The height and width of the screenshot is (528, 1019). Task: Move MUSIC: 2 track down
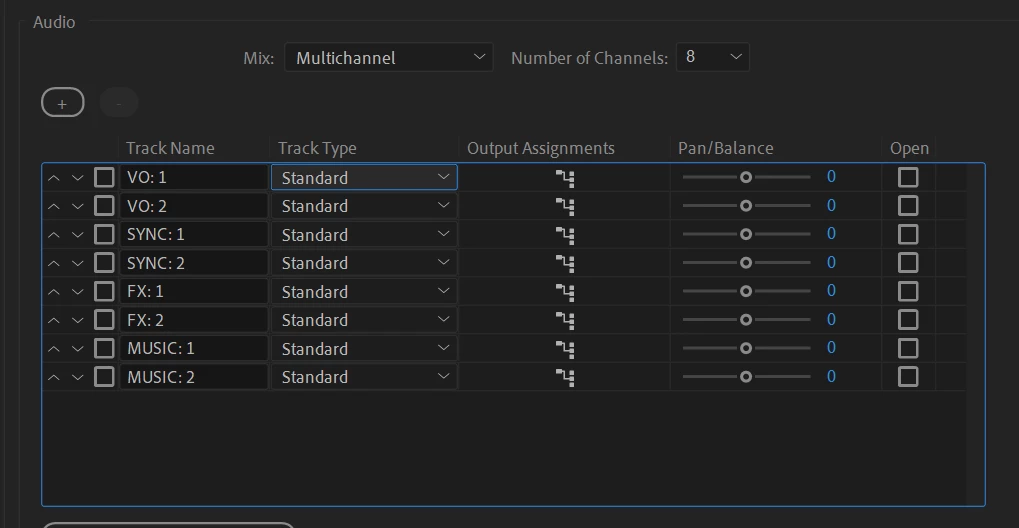click(77, 377)
